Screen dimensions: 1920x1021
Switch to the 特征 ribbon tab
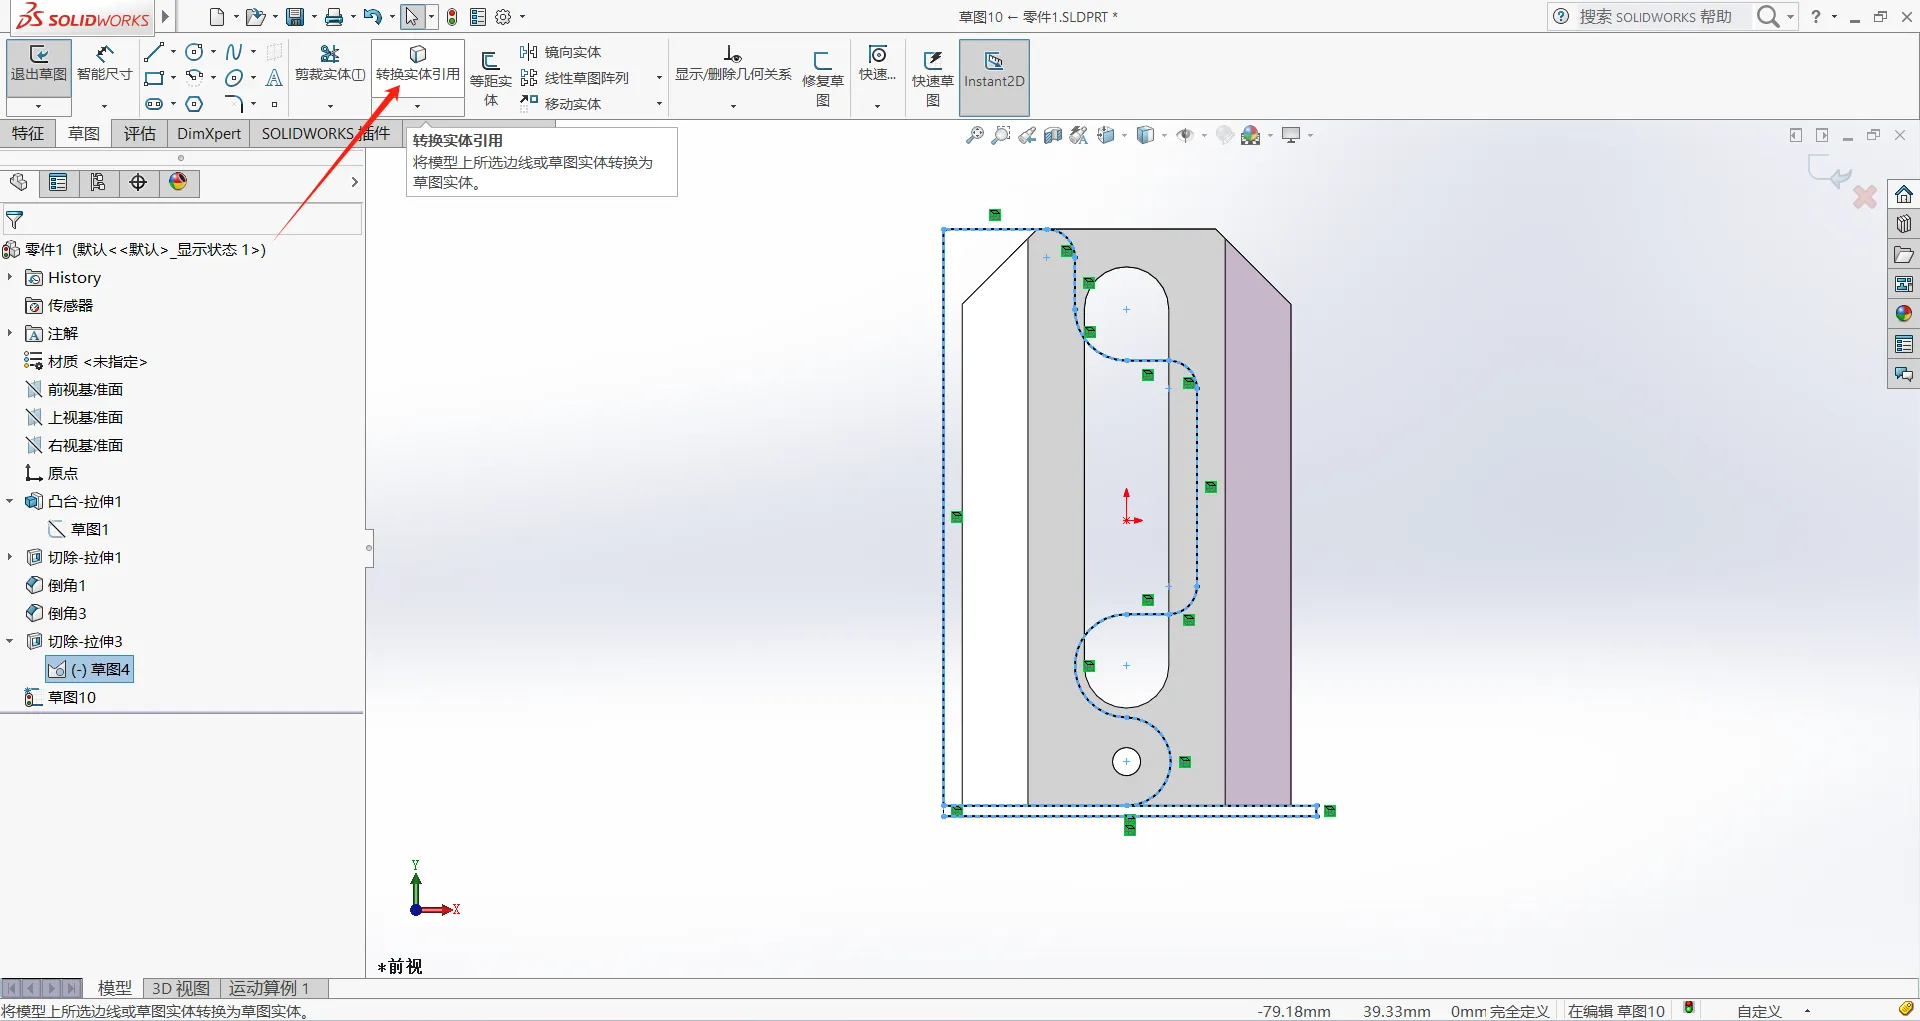point(28,134)
